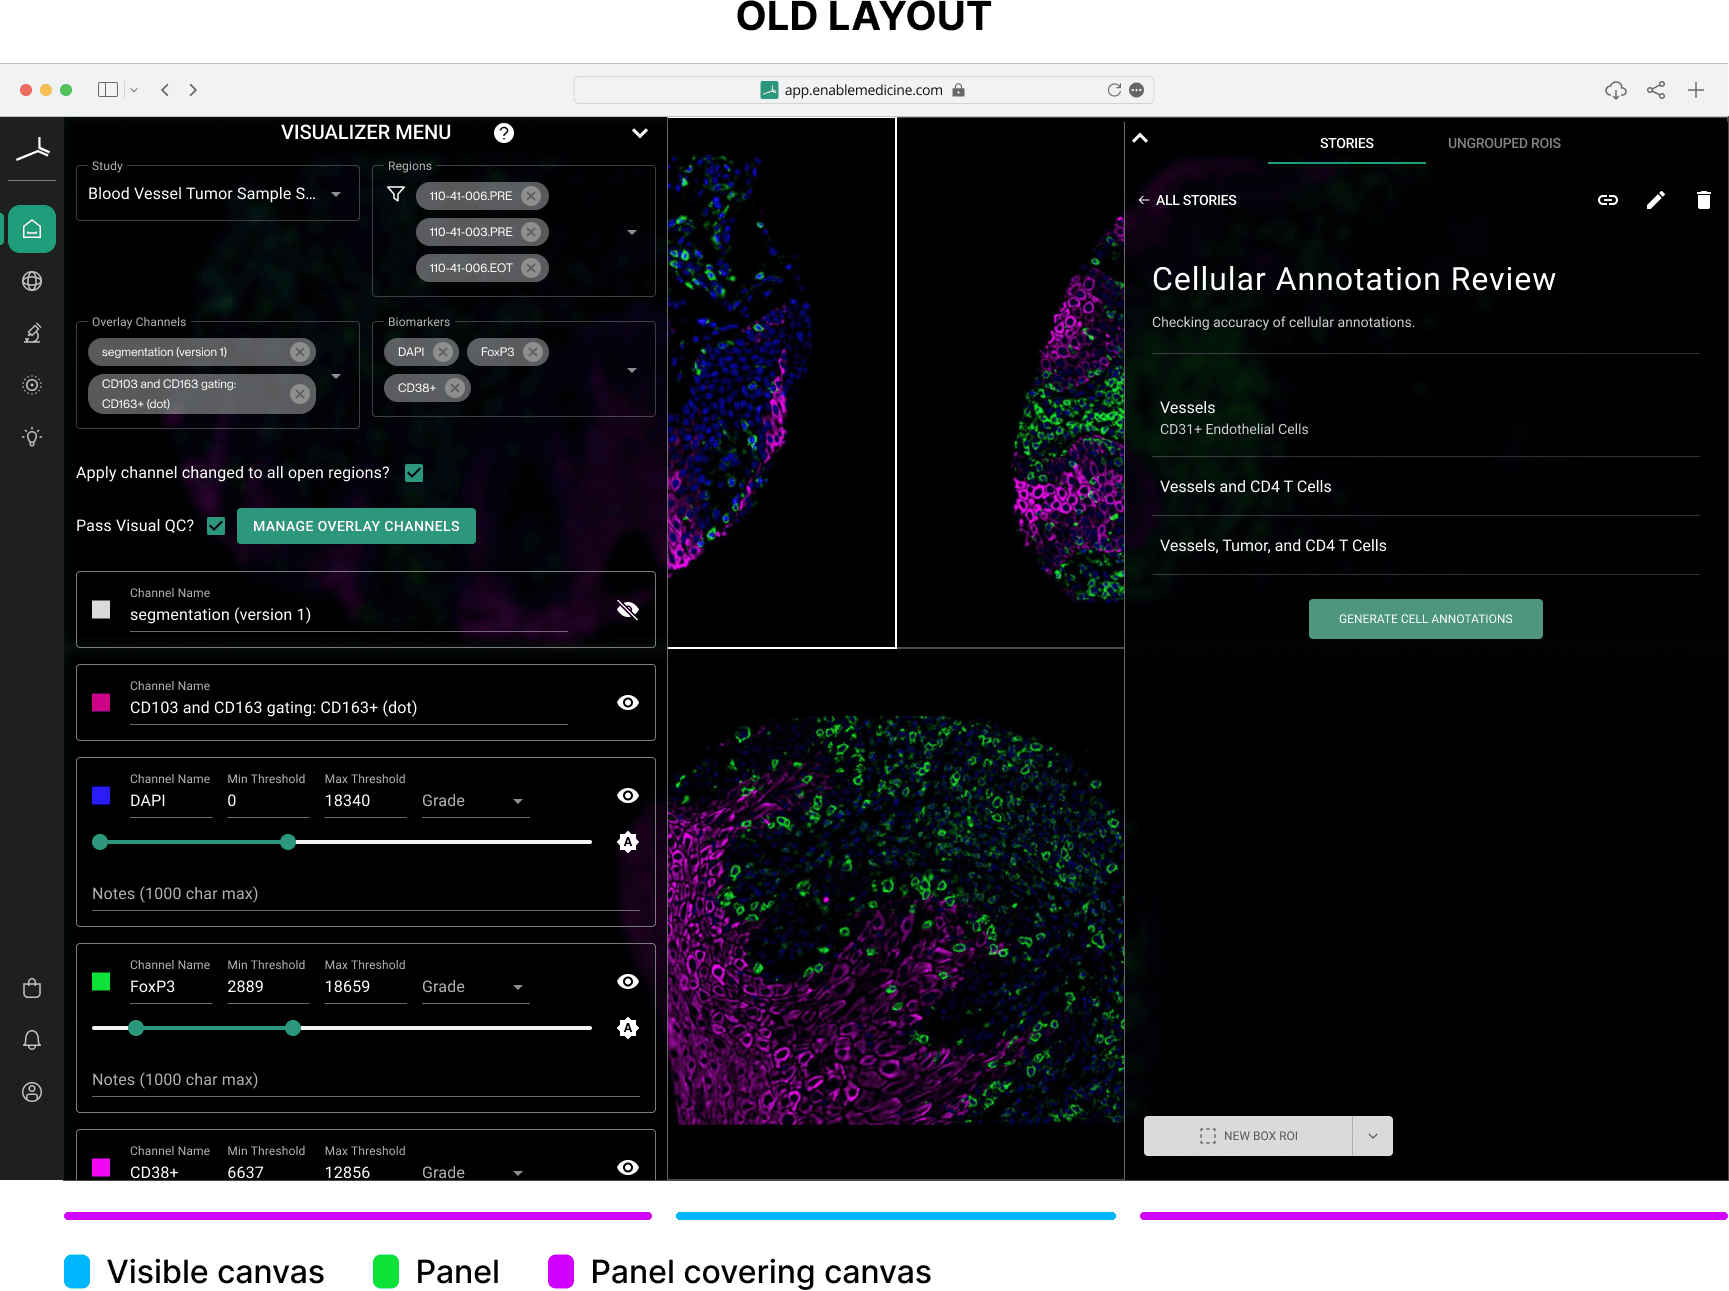Edit the story with the pencil icon
The width and height of the screenshot is (1729, 1291).
[1656, 200]
